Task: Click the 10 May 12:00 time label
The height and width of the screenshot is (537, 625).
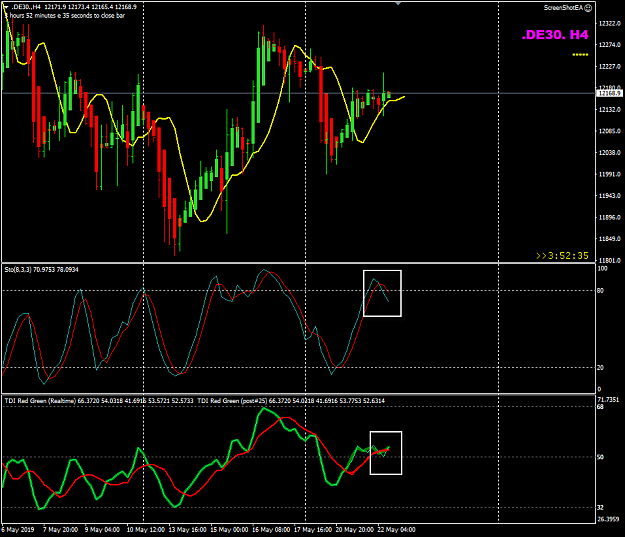Action: click(x=146, y=530)
